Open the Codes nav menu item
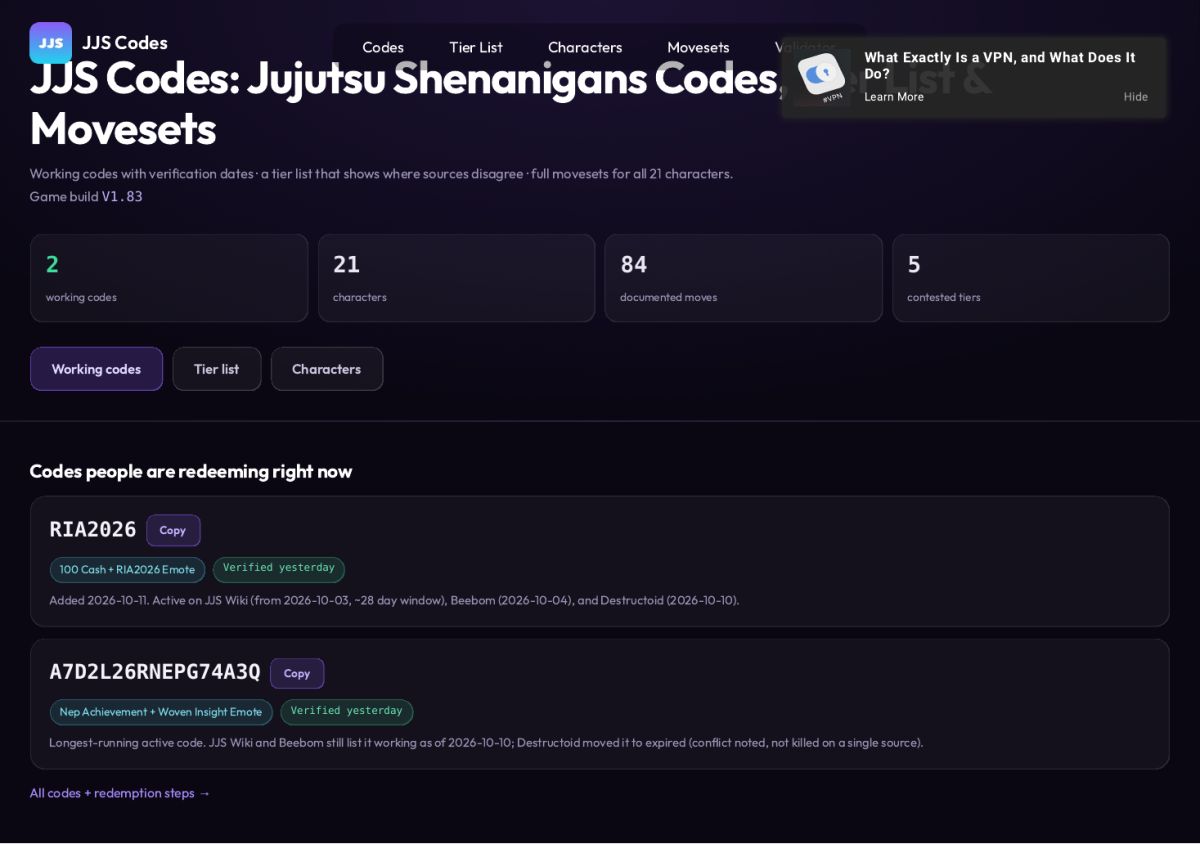1200x844 pixels. (x=383, y=47)
